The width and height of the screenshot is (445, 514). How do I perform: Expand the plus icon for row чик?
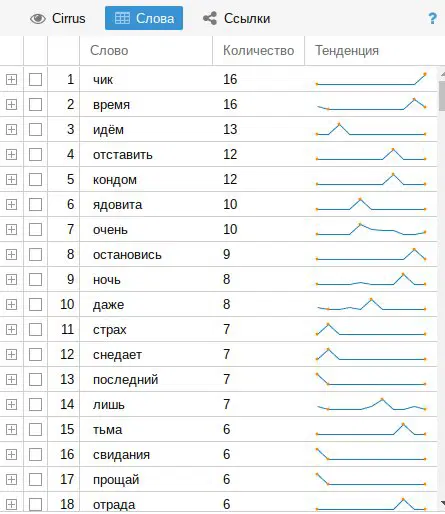tap(11, 79)
